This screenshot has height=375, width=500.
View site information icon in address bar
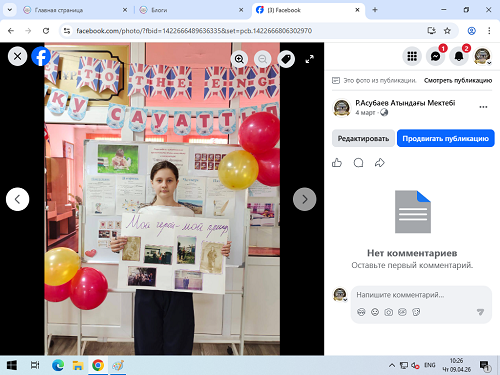(67, 31)
